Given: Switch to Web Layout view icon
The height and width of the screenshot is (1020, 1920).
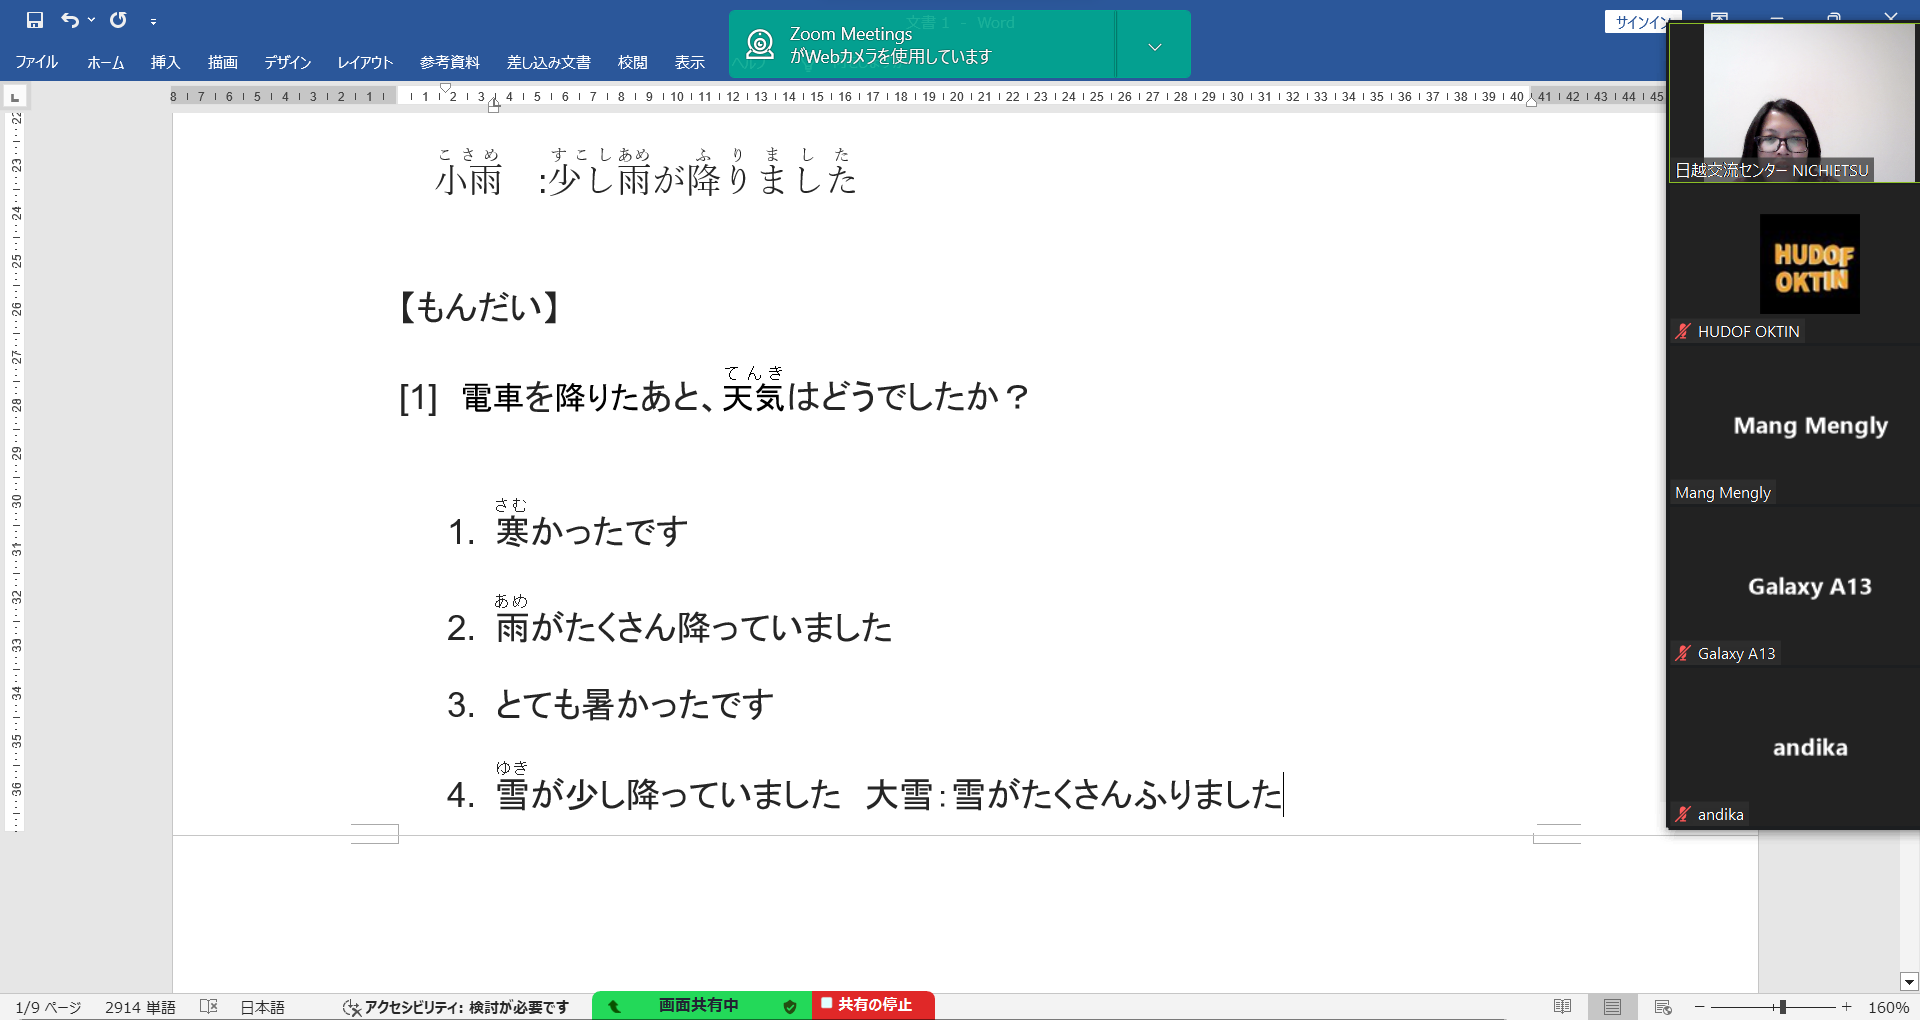Looking at the screenshot, I should [1663, 1007].
